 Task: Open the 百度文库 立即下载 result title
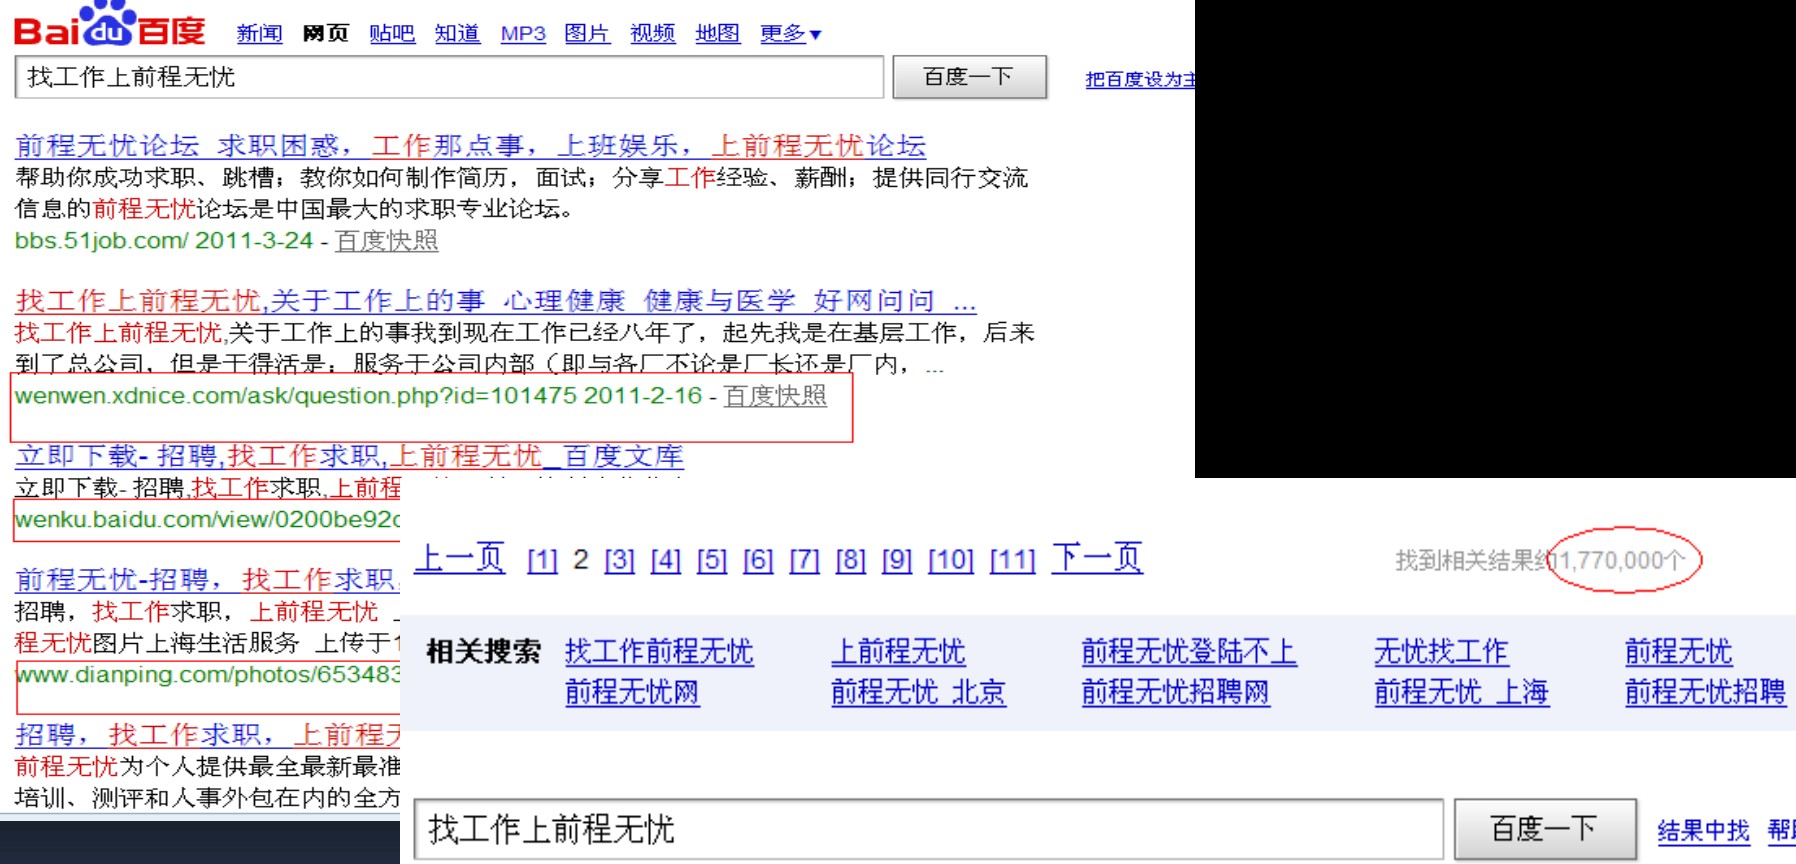349,457
